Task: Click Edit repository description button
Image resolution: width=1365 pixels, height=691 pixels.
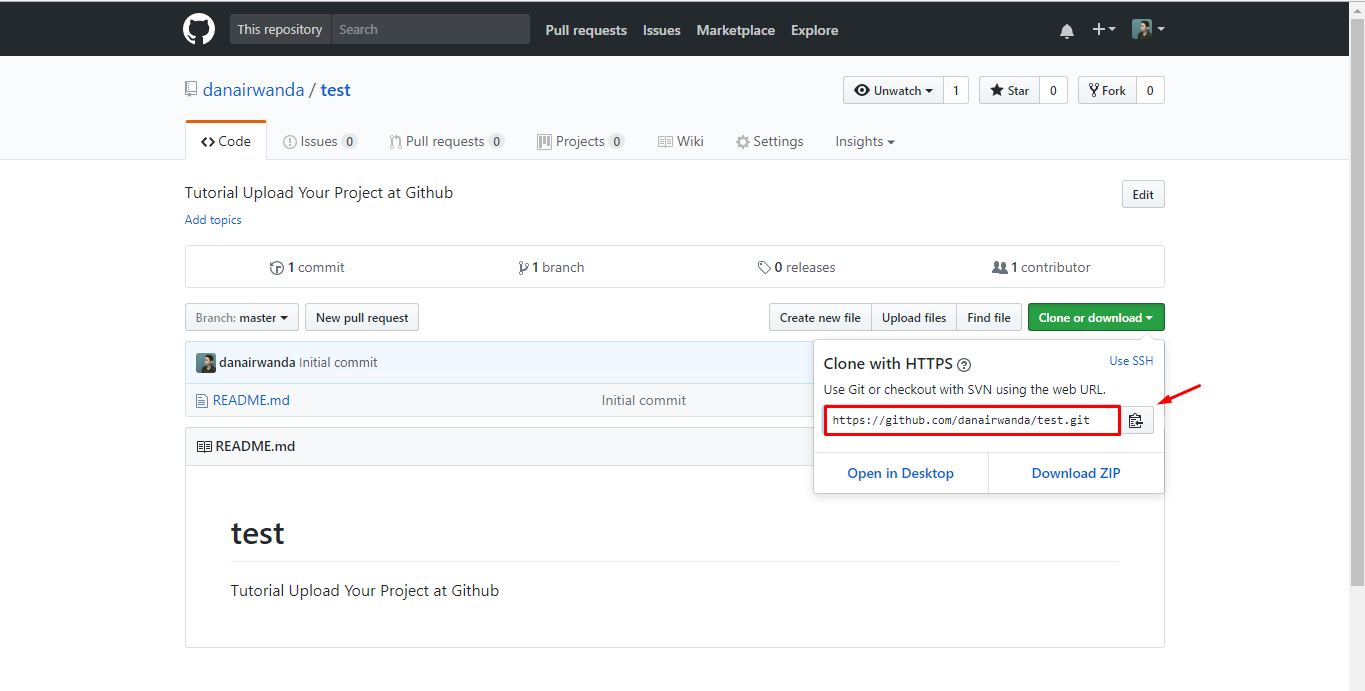Action: click(1143, 195)
